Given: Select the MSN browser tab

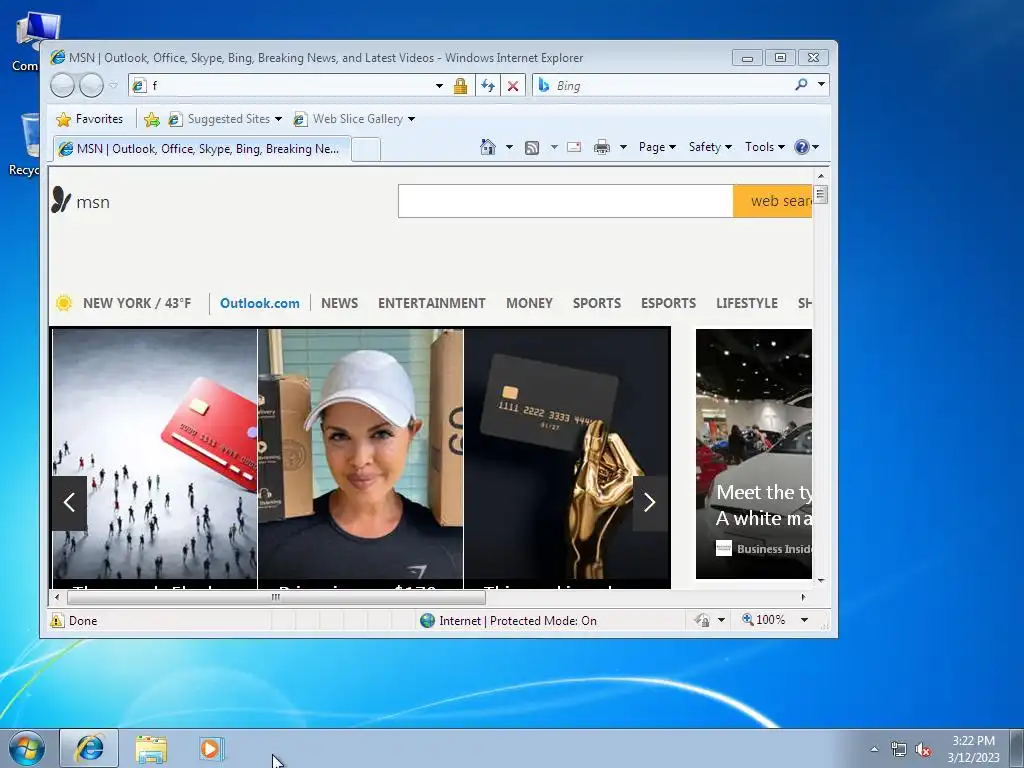Looking at the screenshot, I should pyautogui.click(x=202, y=149).
